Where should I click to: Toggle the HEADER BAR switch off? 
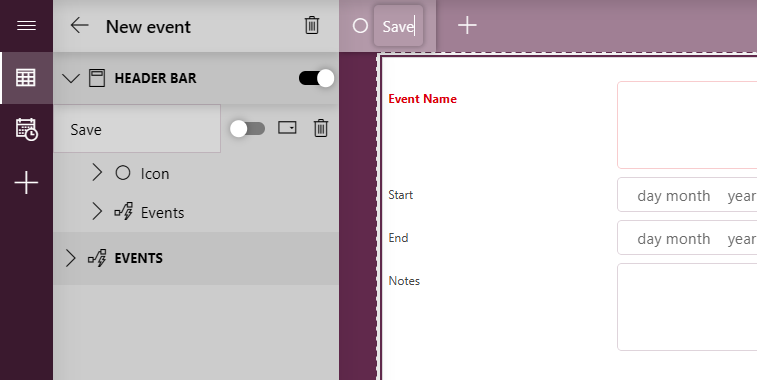[316, 78]
